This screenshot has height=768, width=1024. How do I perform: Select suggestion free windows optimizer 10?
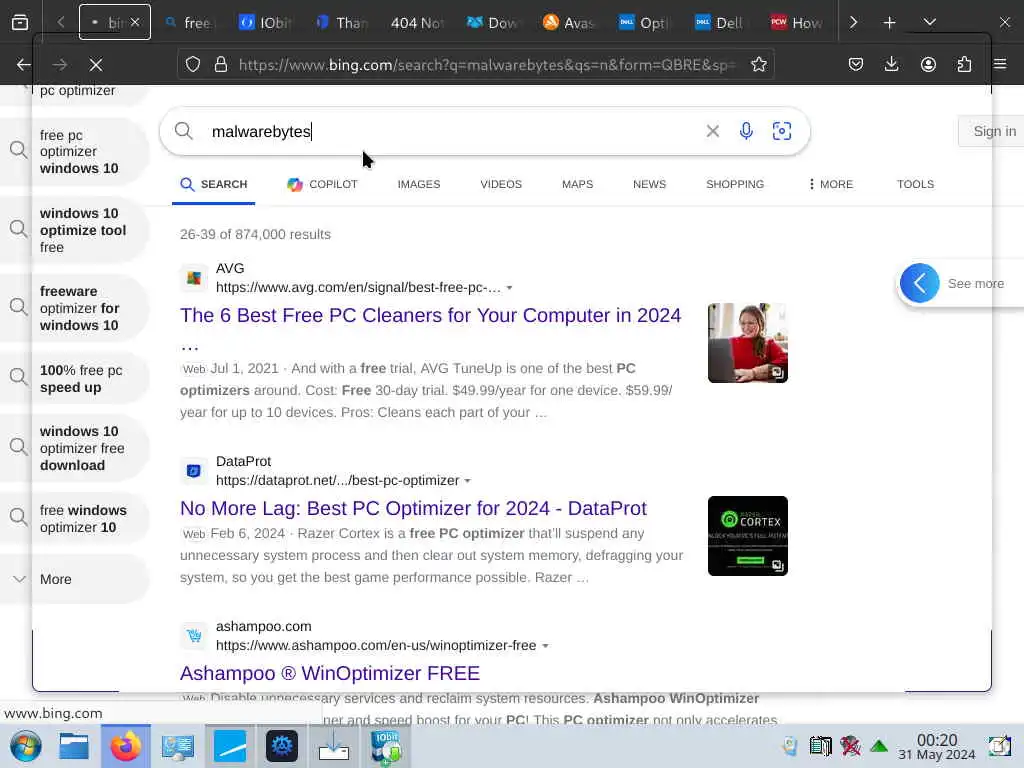click(x=74, y=519)
